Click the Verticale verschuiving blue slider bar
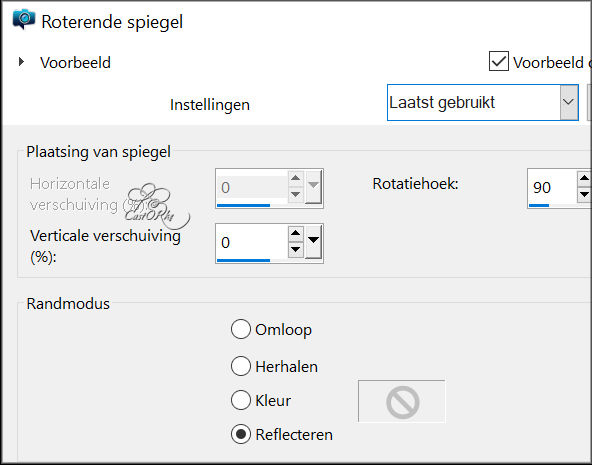Screen dimensions: 592x465 pos(244,260)
